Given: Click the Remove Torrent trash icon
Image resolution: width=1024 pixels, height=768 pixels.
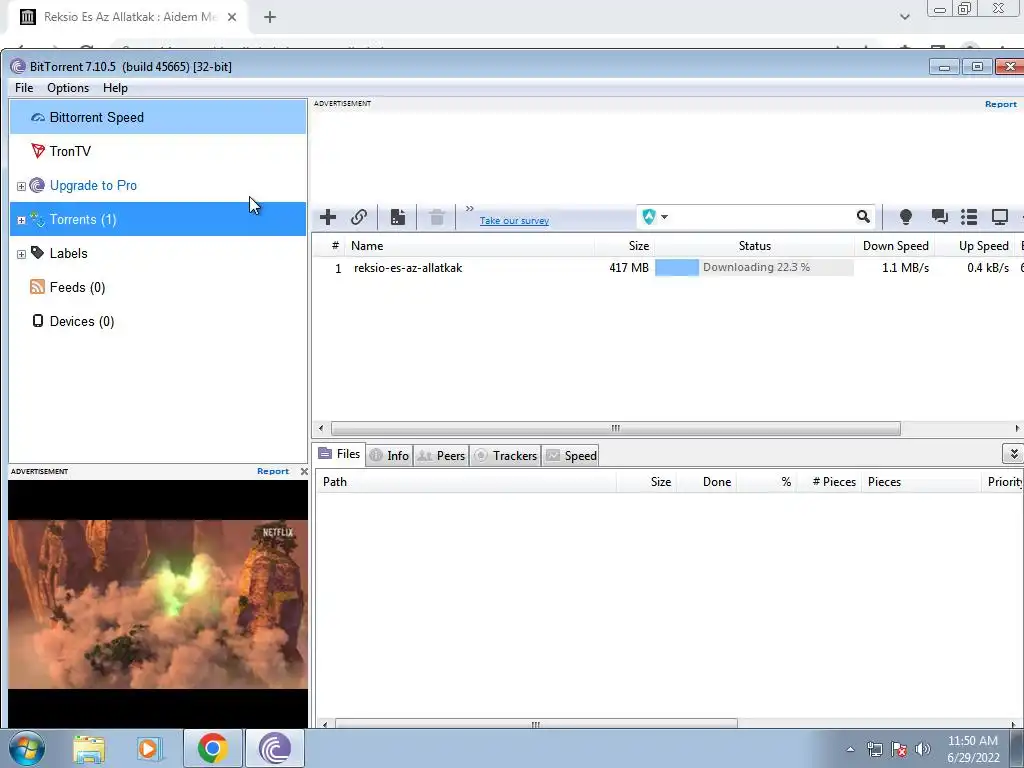Looking at the screenshot, I should 437,217.
